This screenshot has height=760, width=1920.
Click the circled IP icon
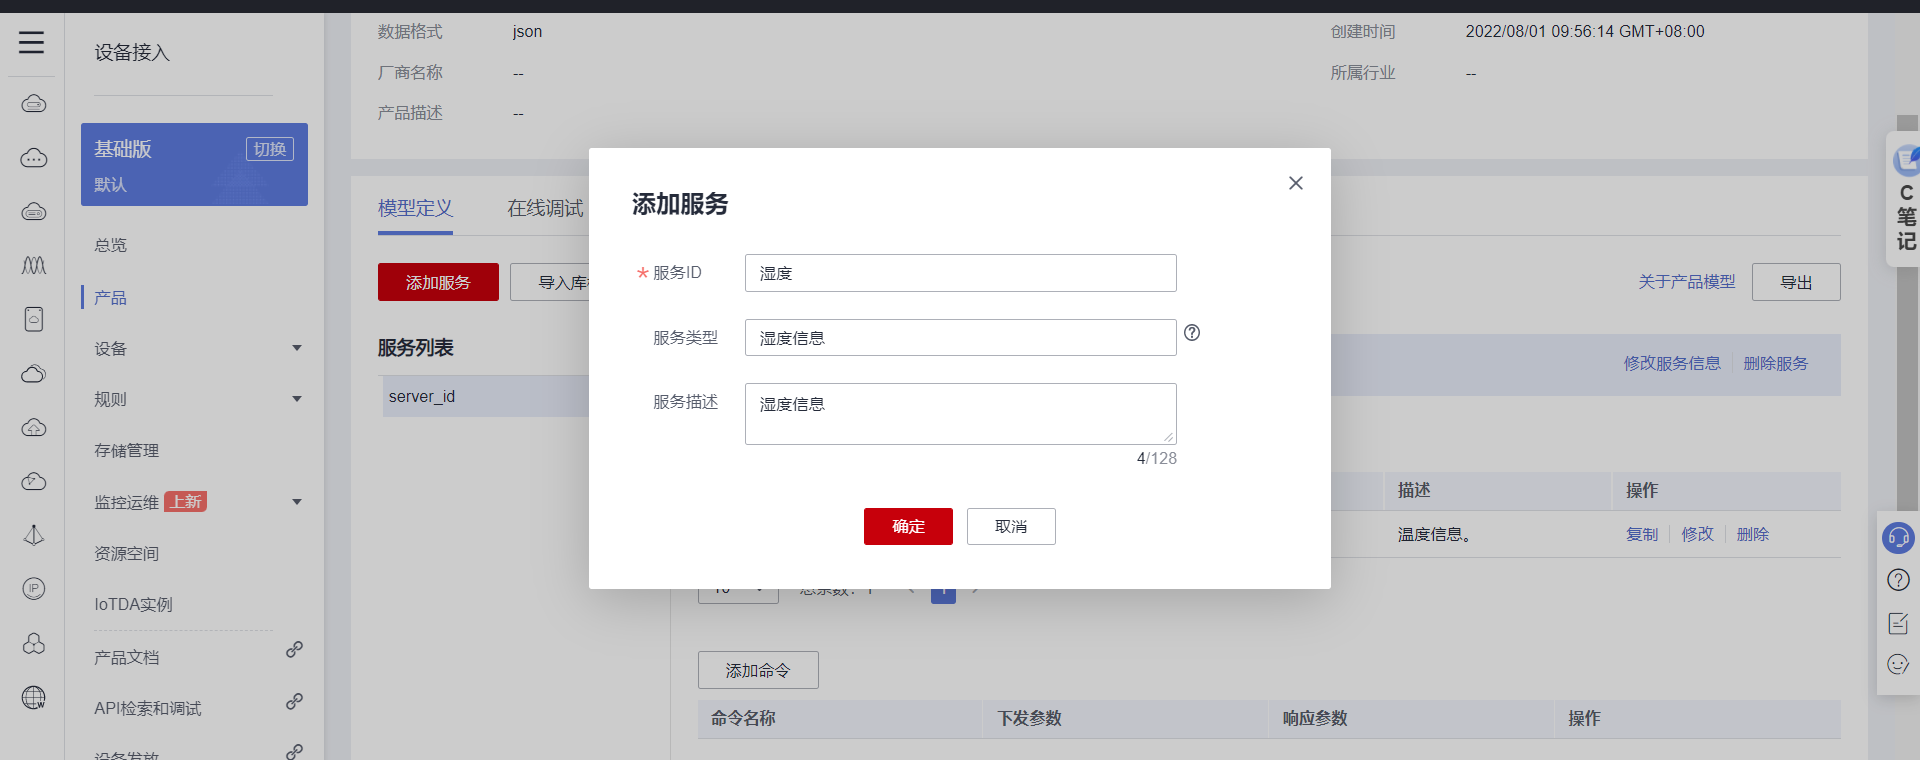tap(34, 589)
